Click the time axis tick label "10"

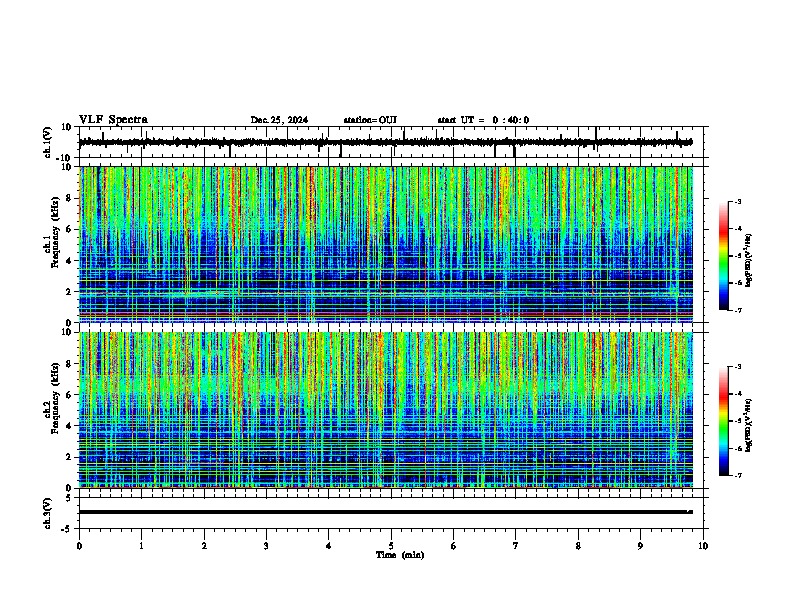click(x=703, y=546)
